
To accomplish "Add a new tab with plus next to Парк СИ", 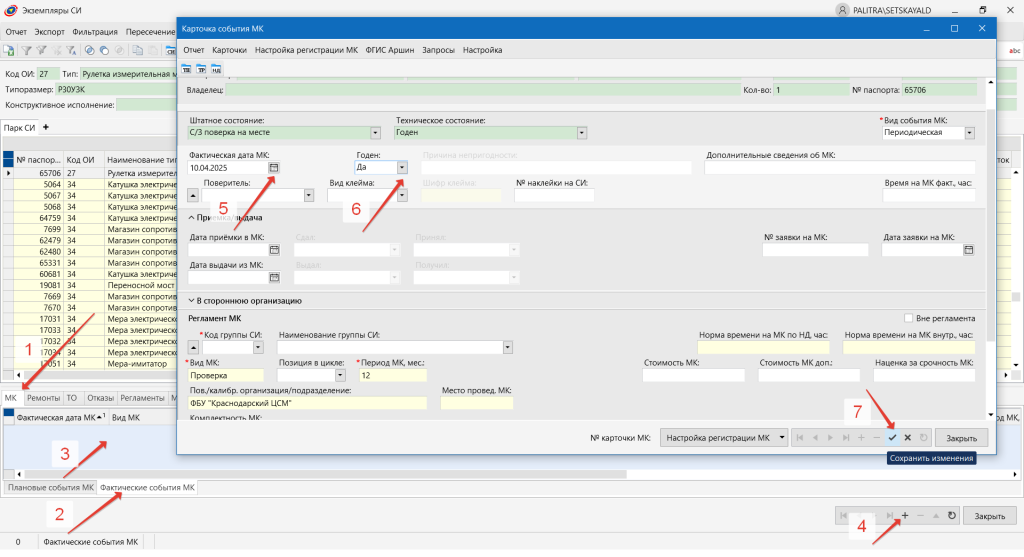I will pos(46,127).
